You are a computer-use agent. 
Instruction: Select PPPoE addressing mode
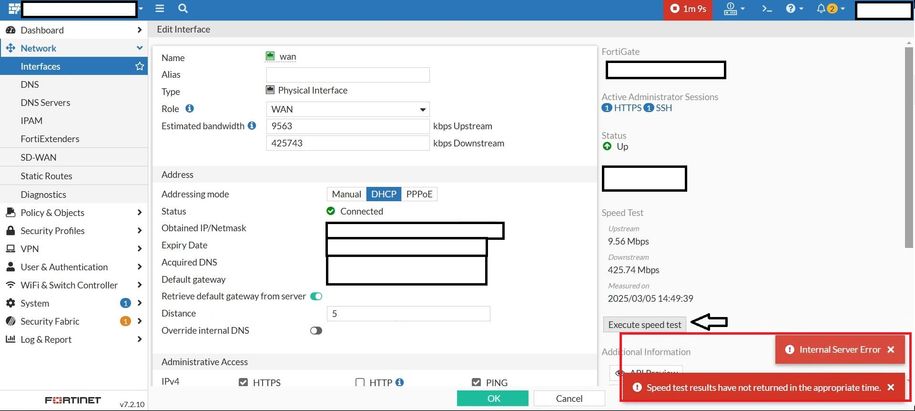[420, 194]
